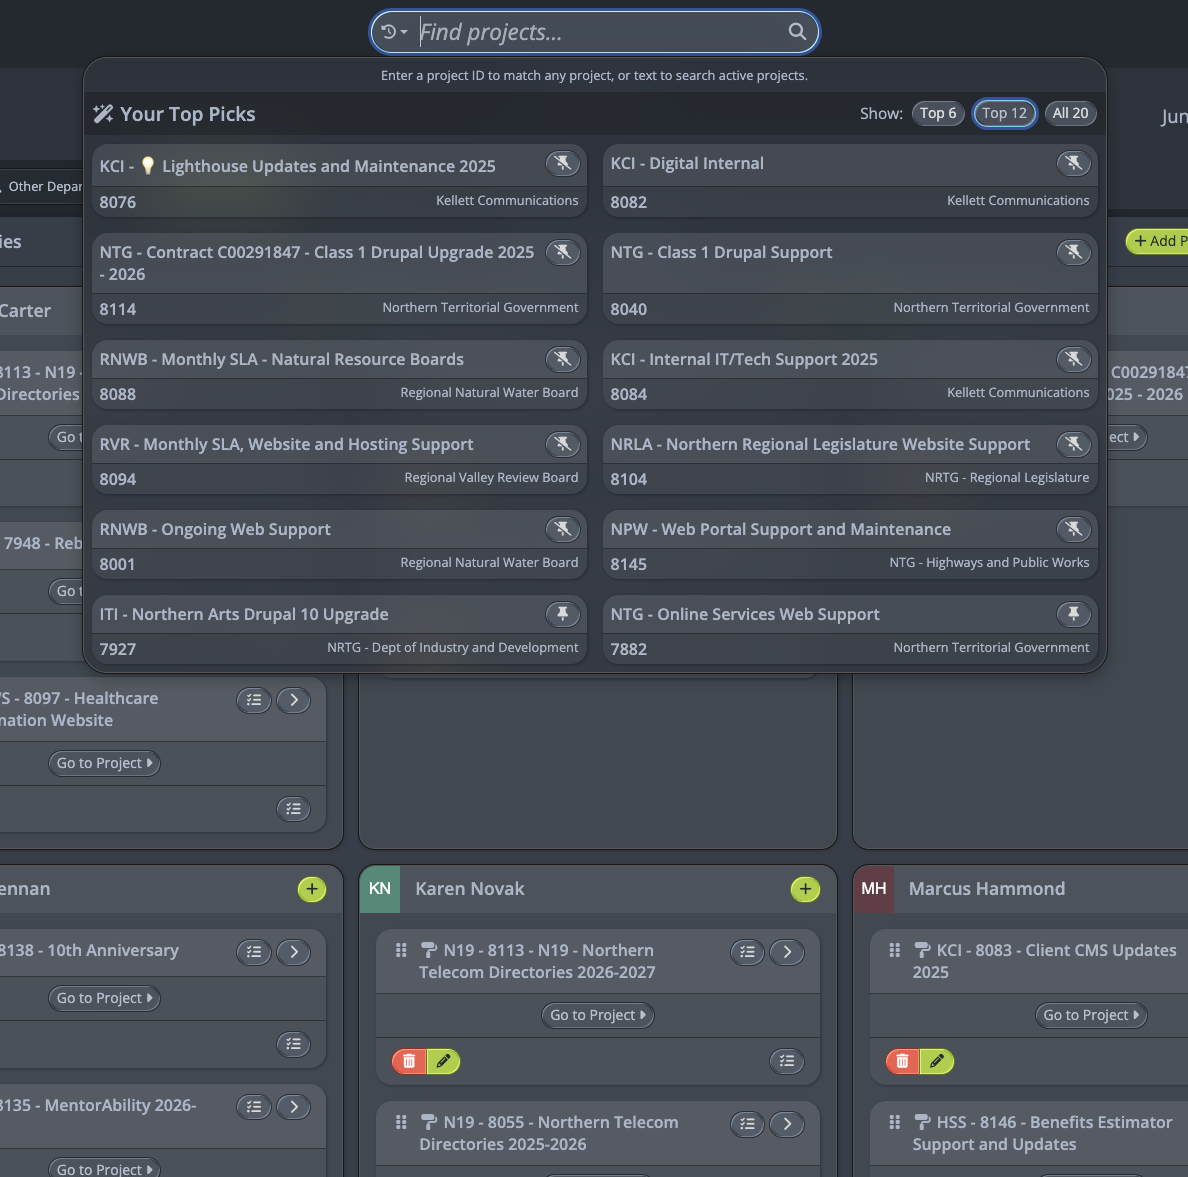Open checklist at bottom of 8138 card
Image resolution: width=1188 pixels, height=1177 pixels.
(294, 1044)
